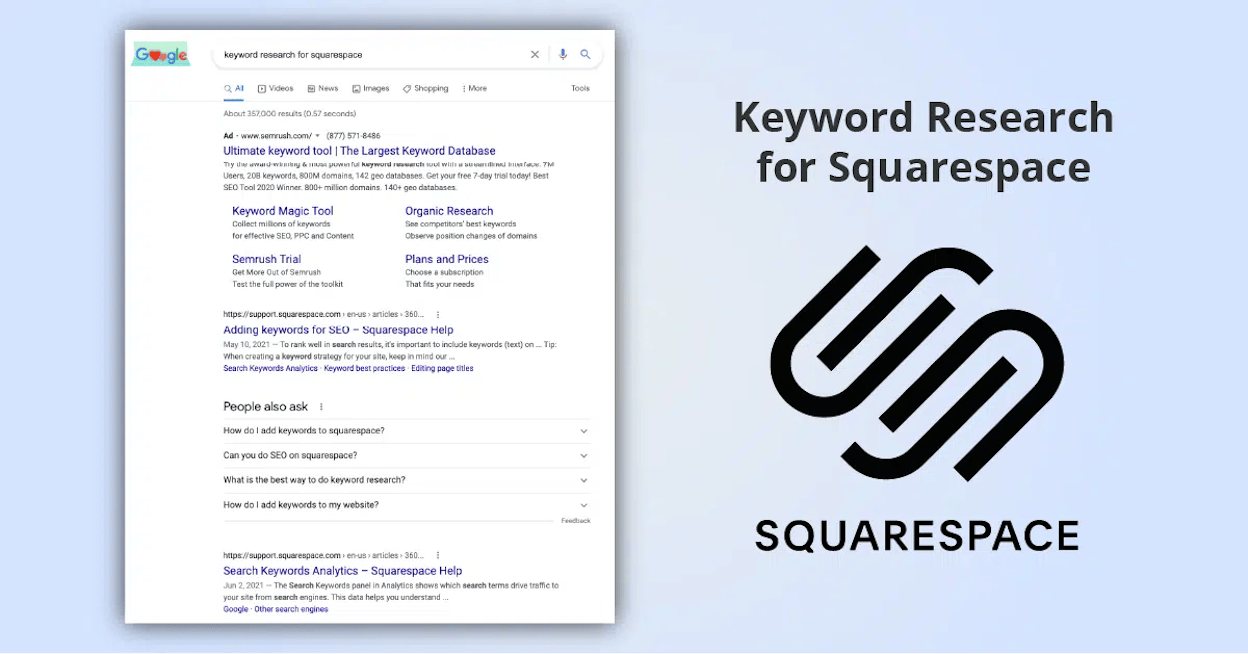Click the SQUARESPACE wordmark text
The image size is (1248, 654).
pyautogui.click(x=917, y=535)
